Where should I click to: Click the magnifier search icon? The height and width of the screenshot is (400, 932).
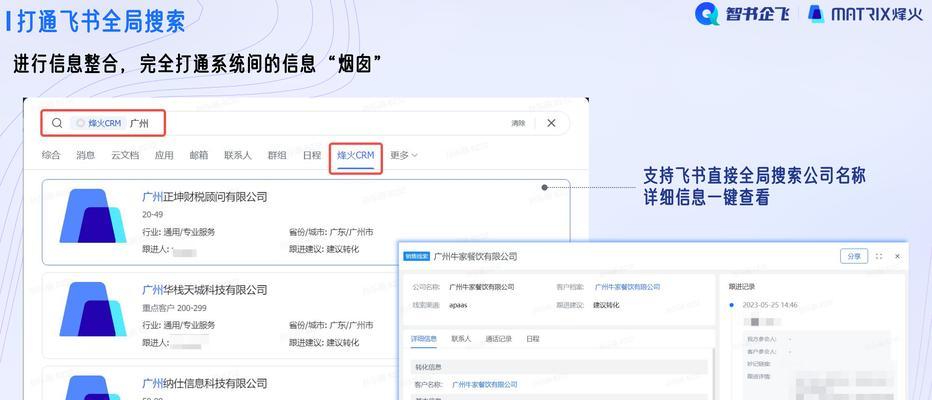pyautogui.click(x=57, y=123)
